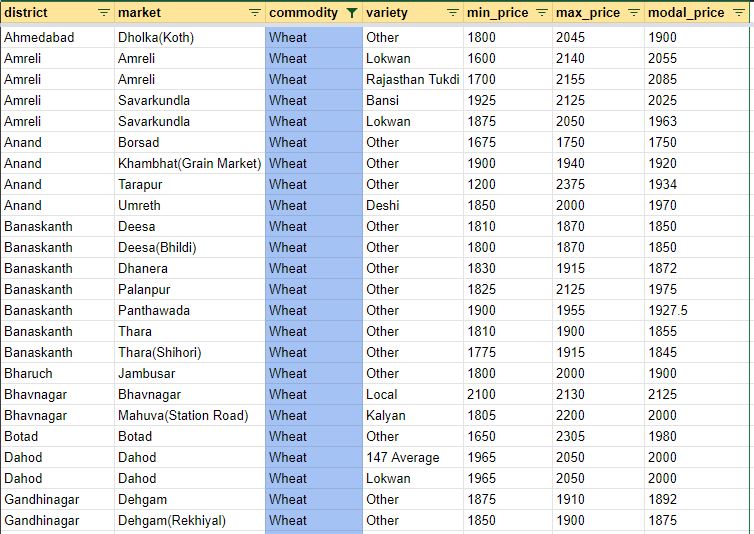Screen dimensions: 754x534
Task: Click the active green commodity filter icon
Action: 351,13
